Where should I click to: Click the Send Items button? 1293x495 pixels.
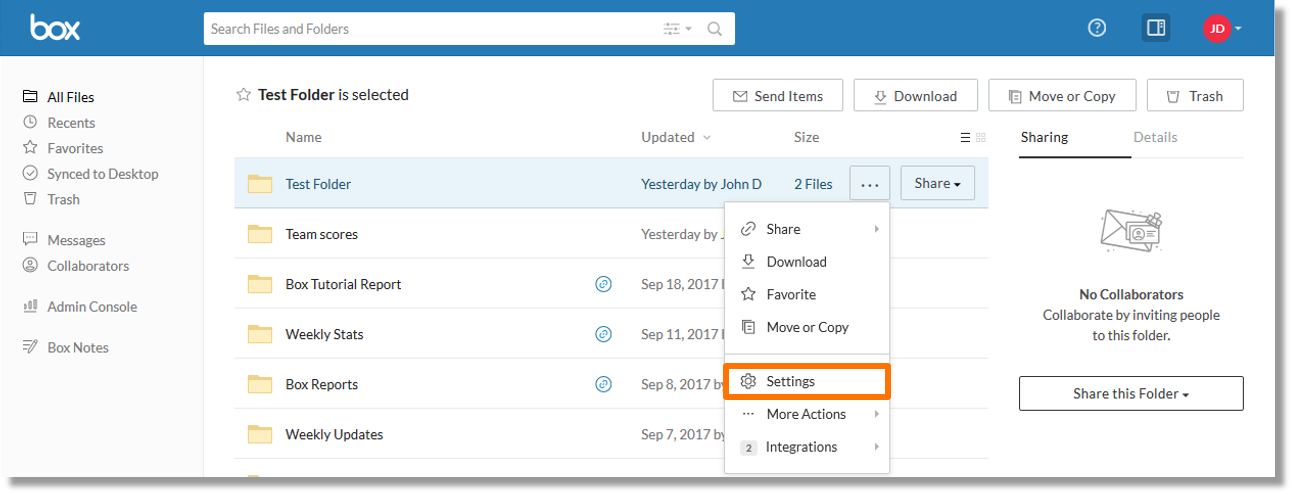pos(778,96)
